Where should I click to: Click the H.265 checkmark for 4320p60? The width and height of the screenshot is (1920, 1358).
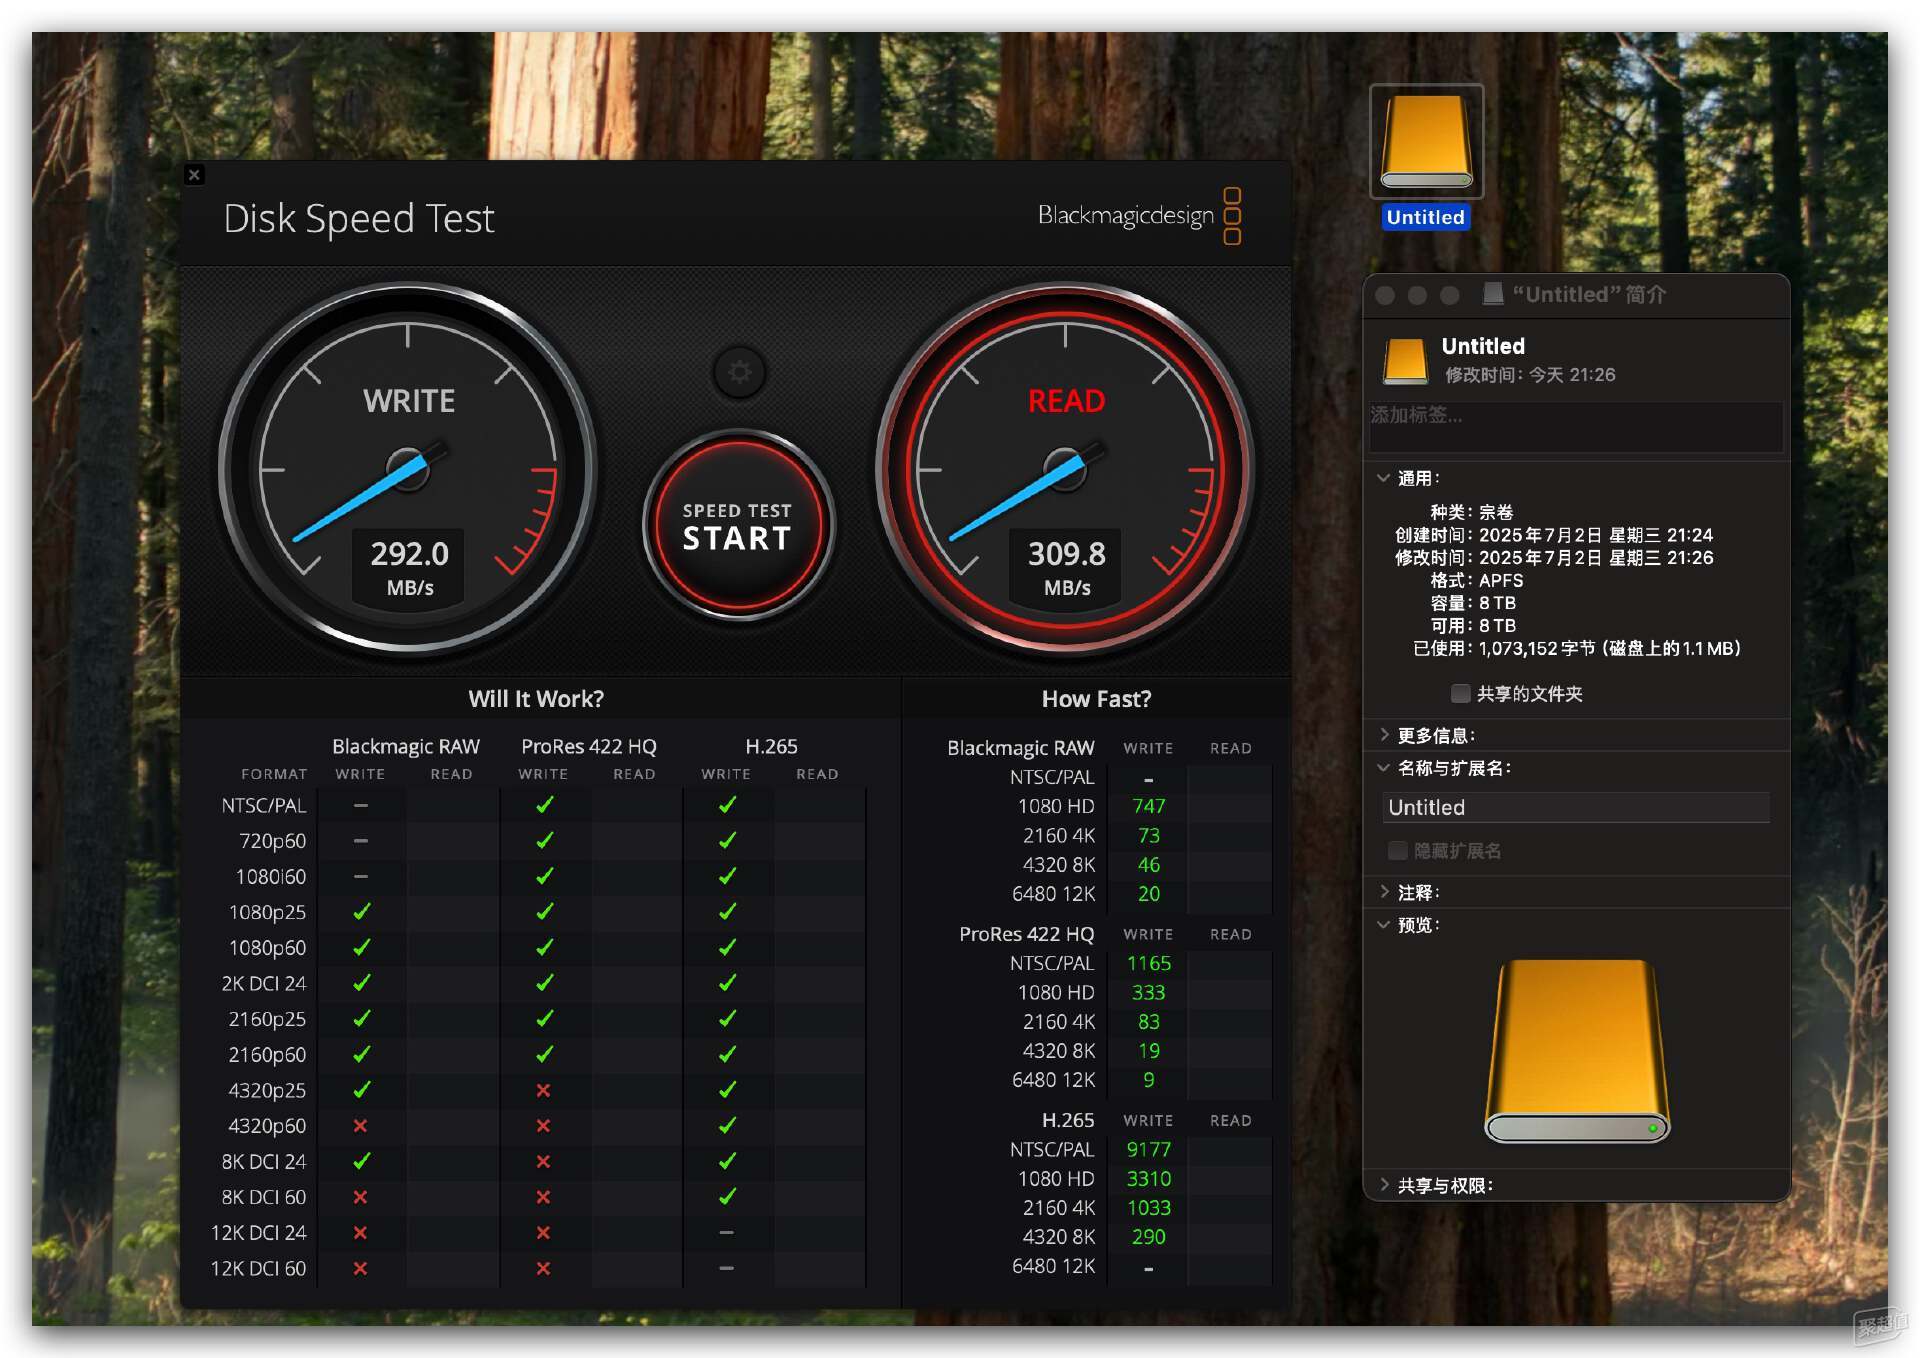pos(727,1126)
